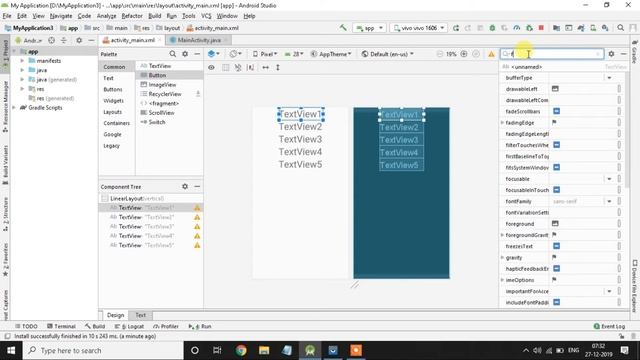Image resolution: width=640 pixels, height=360 pixels.
Task: Select LinearLayout in Component Tree
Action: (137, 198)
